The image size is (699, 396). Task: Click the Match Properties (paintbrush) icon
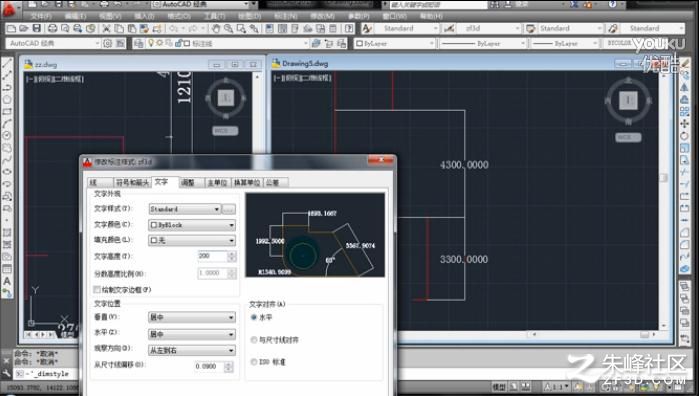click(x=157, y=29)
